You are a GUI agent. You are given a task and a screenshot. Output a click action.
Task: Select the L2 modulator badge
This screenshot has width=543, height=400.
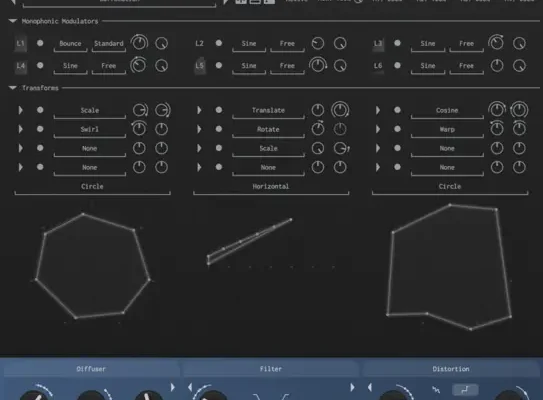[x=199, y=44]
